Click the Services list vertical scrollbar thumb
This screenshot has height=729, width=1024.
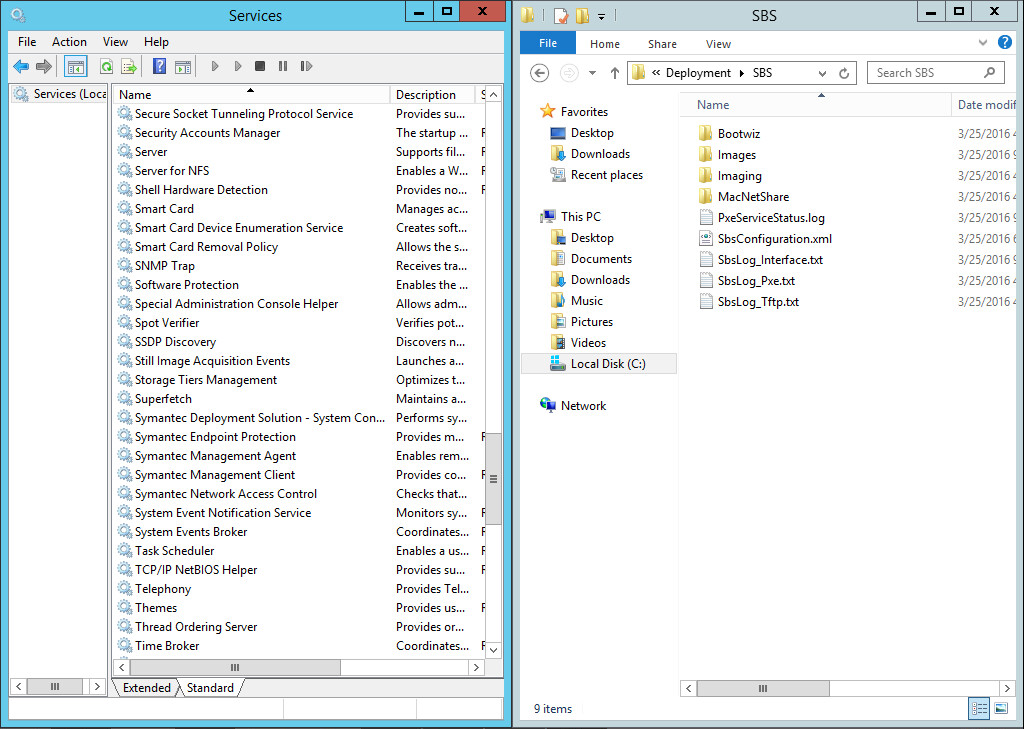pyautogui.click(x=493, y=479)
